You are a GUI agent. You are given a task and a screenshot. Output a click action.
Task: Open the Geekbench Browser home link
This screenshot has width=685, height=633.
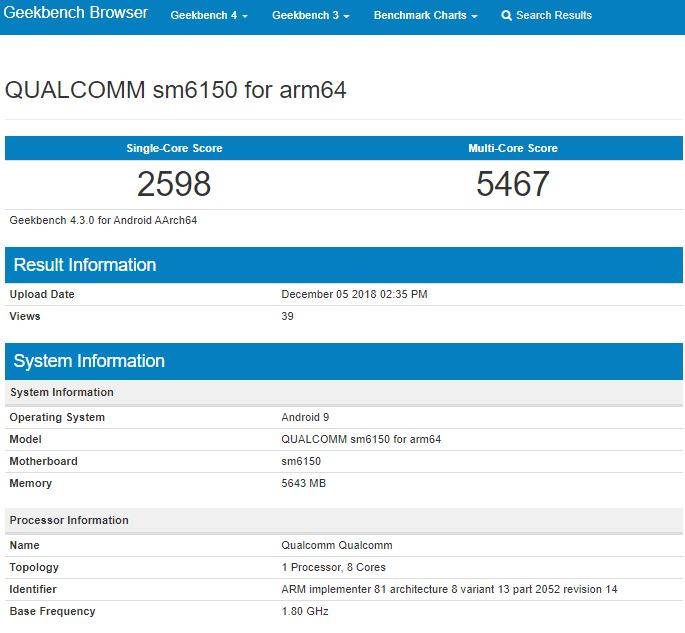click(75, 12)
